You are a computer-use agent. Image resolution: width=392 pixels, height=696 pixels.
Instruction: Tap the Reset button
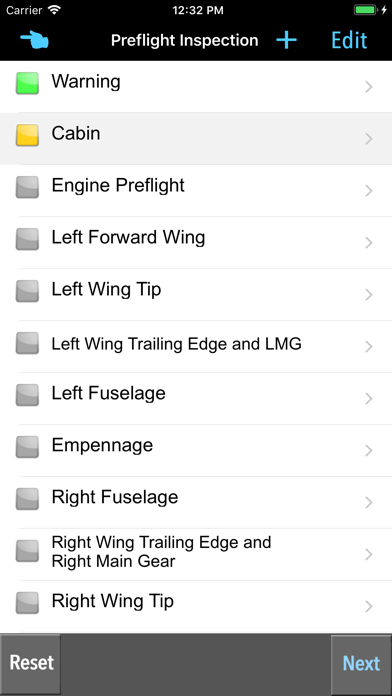click(x=31, y=664)
